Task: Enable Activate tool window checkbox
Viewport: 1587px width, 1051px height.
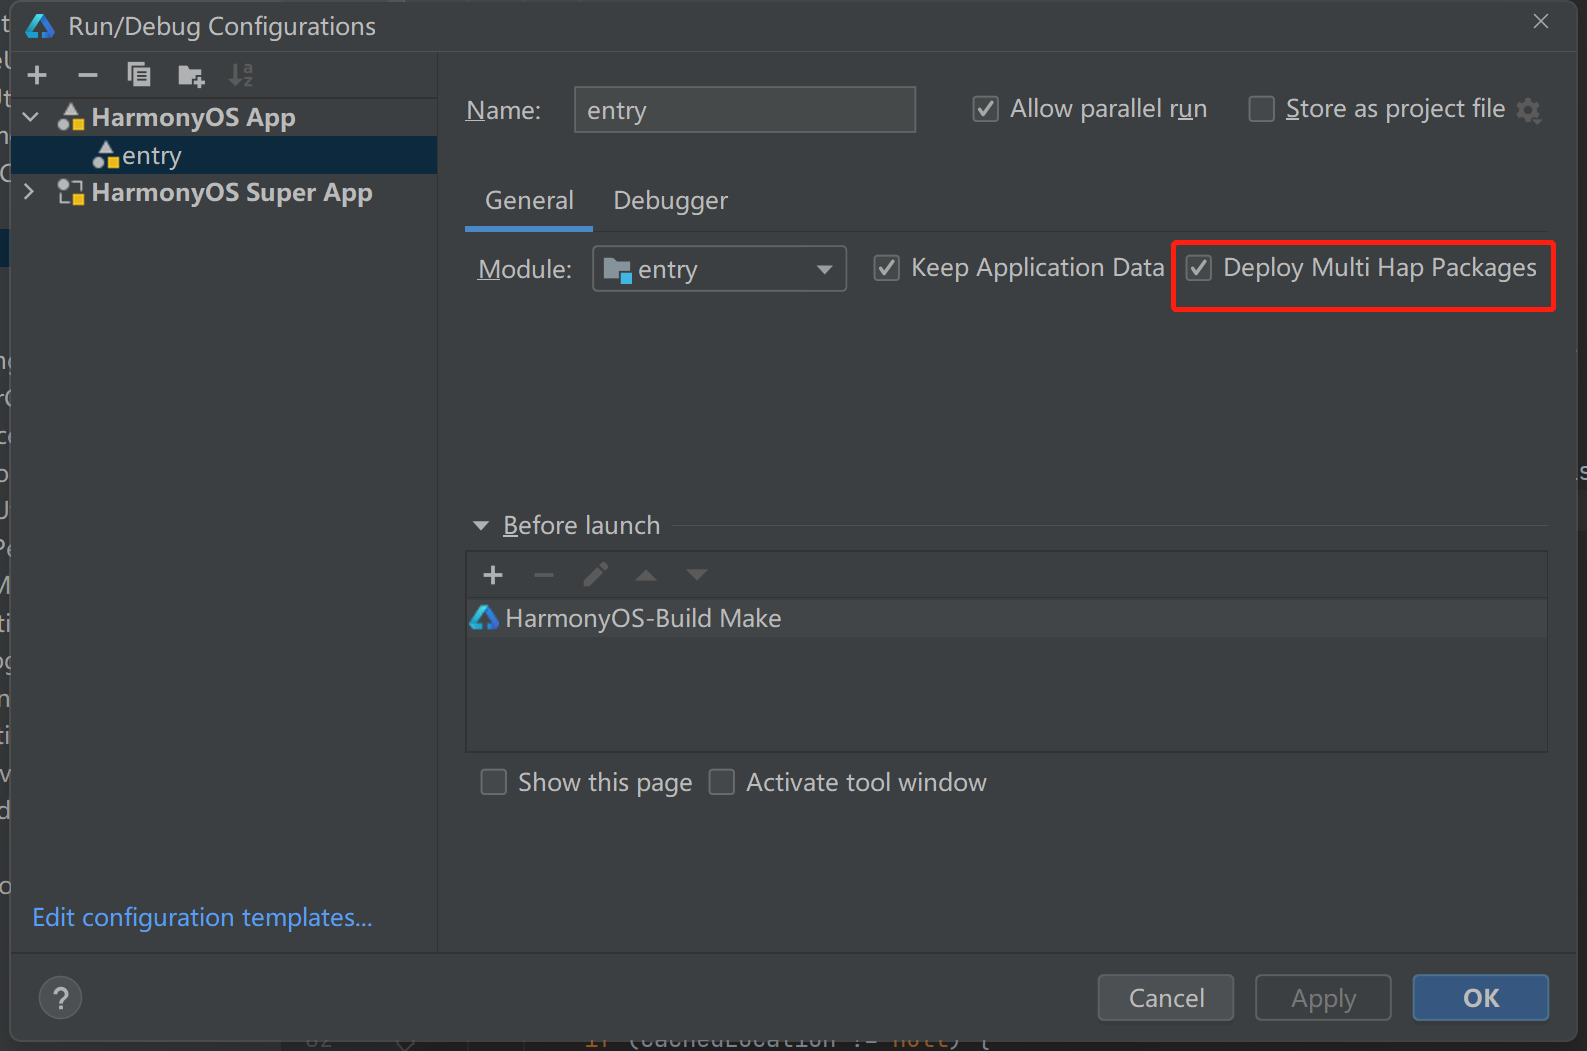Action: 722,782
